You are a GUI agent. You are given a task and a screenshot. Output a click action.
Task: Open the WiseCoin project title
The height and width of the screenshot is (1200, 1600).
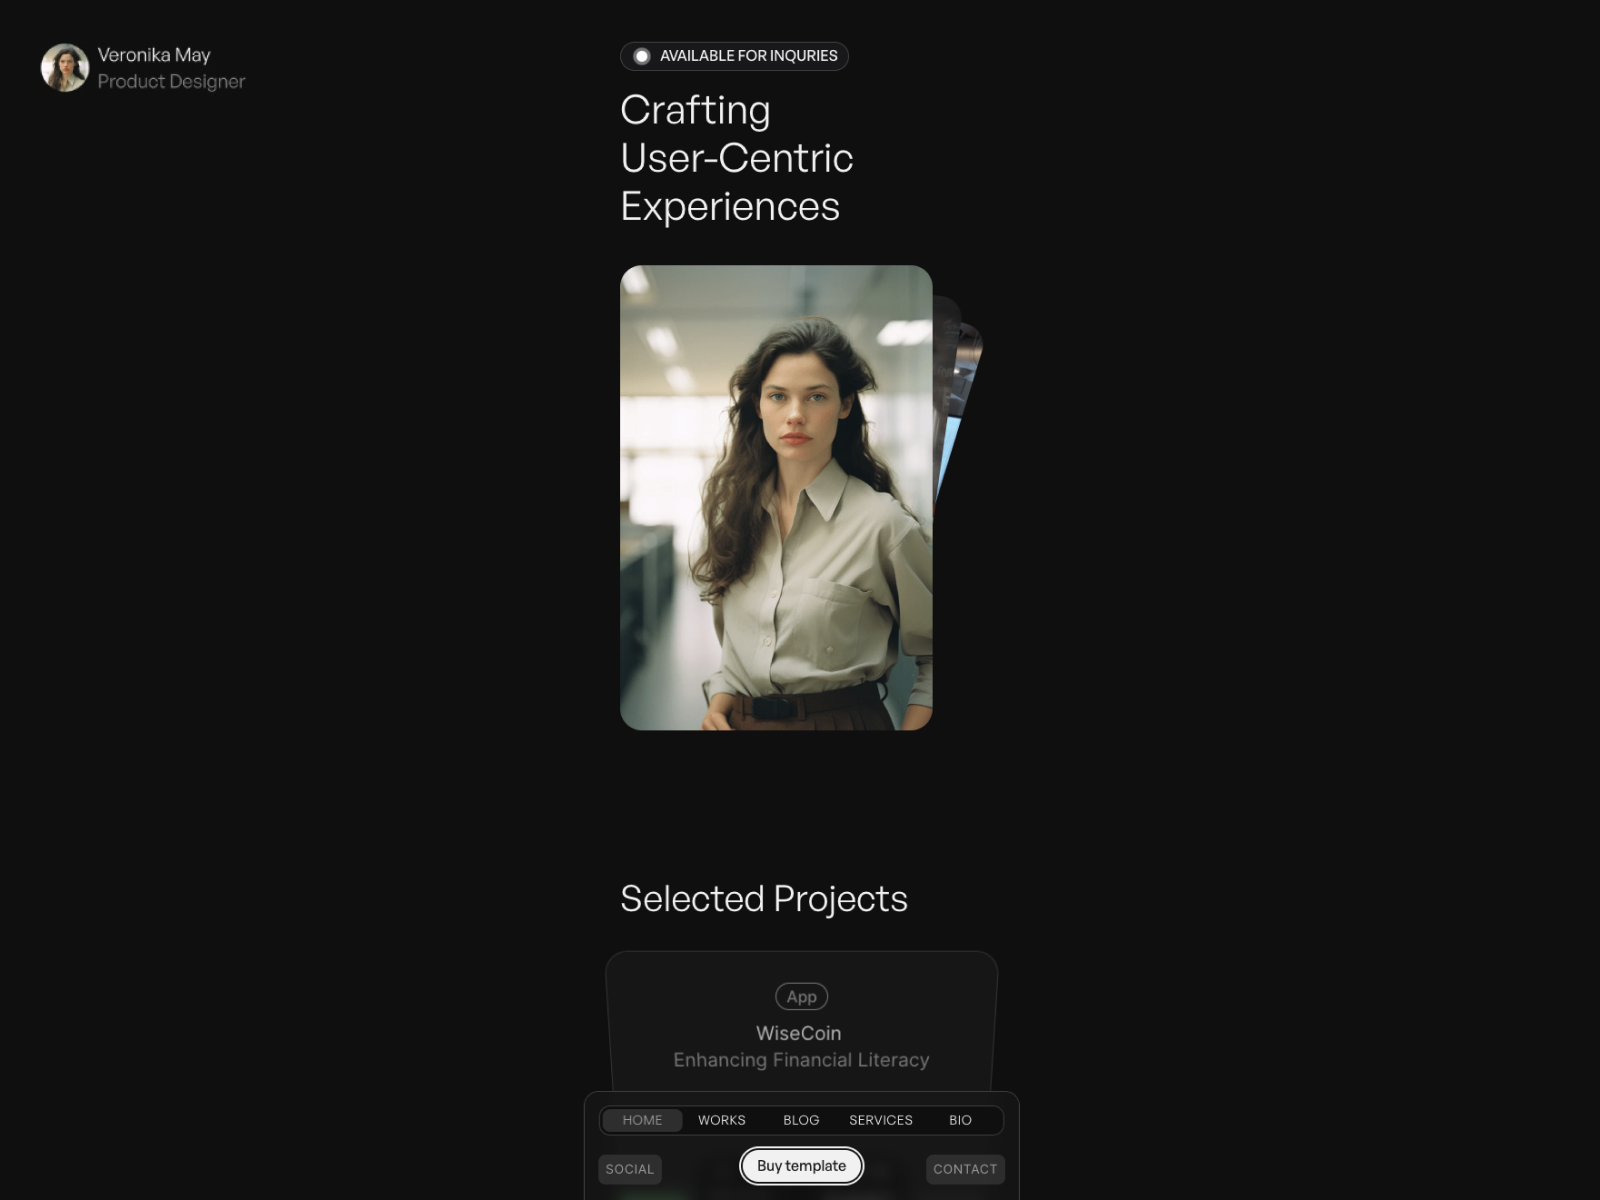point(798,1033)
